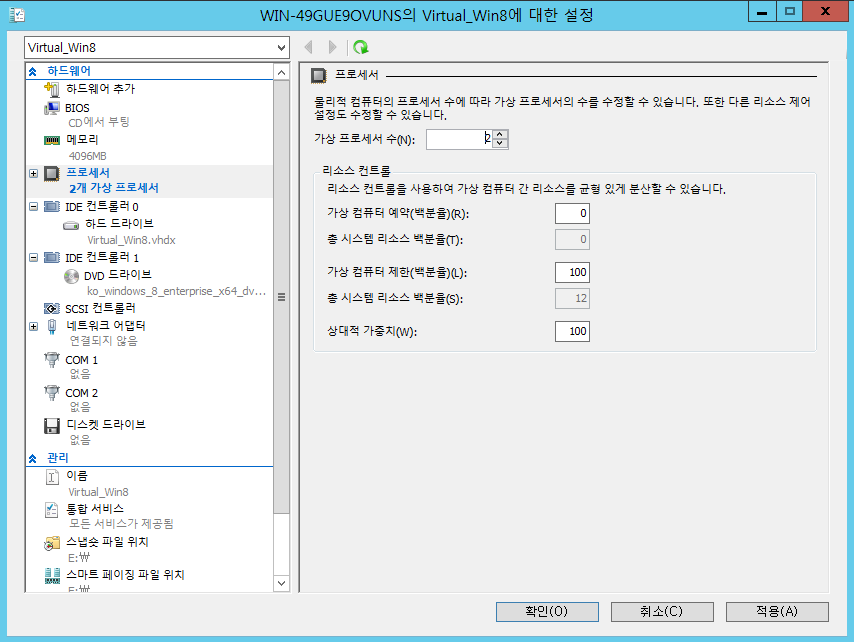The image size is (854, 642).
Task: Select the 디스켓 드라이브 tree item
Action: click(x=106, y=425)
